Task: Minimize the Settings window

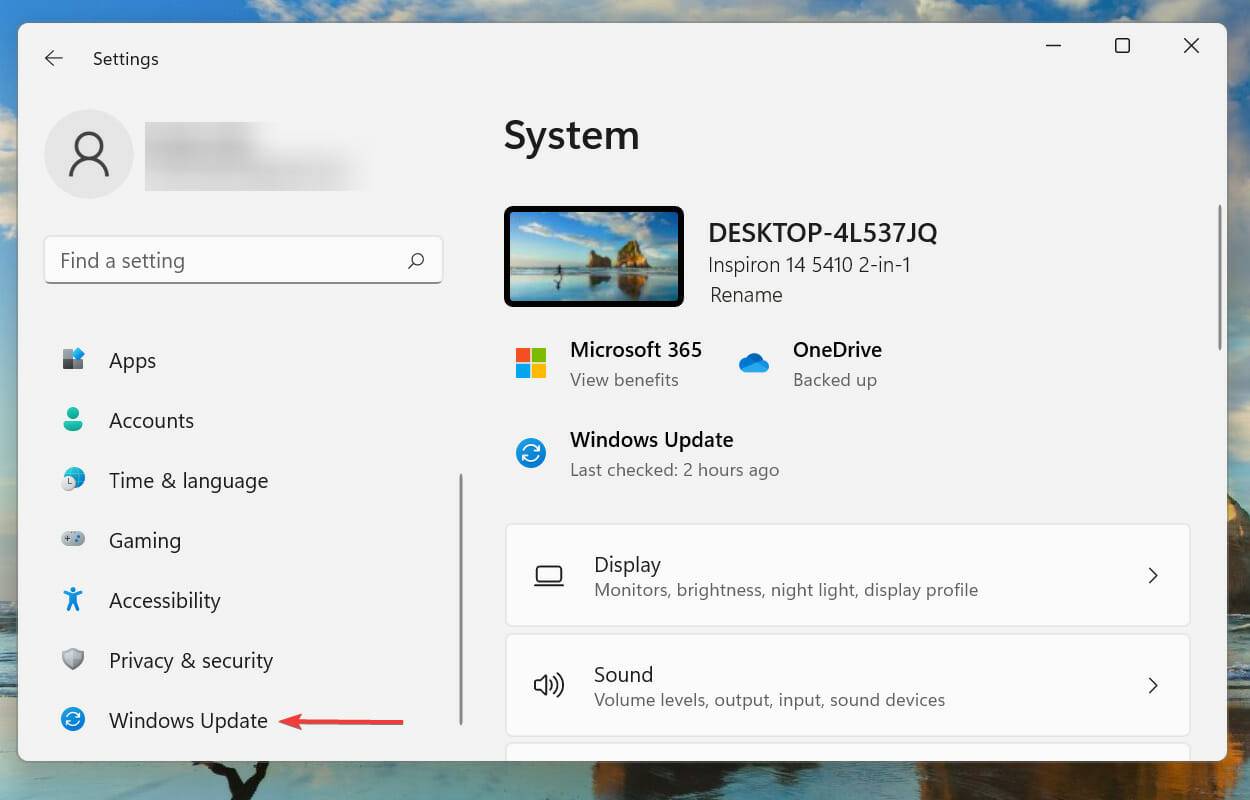Action: click(x=1054, y=46)
